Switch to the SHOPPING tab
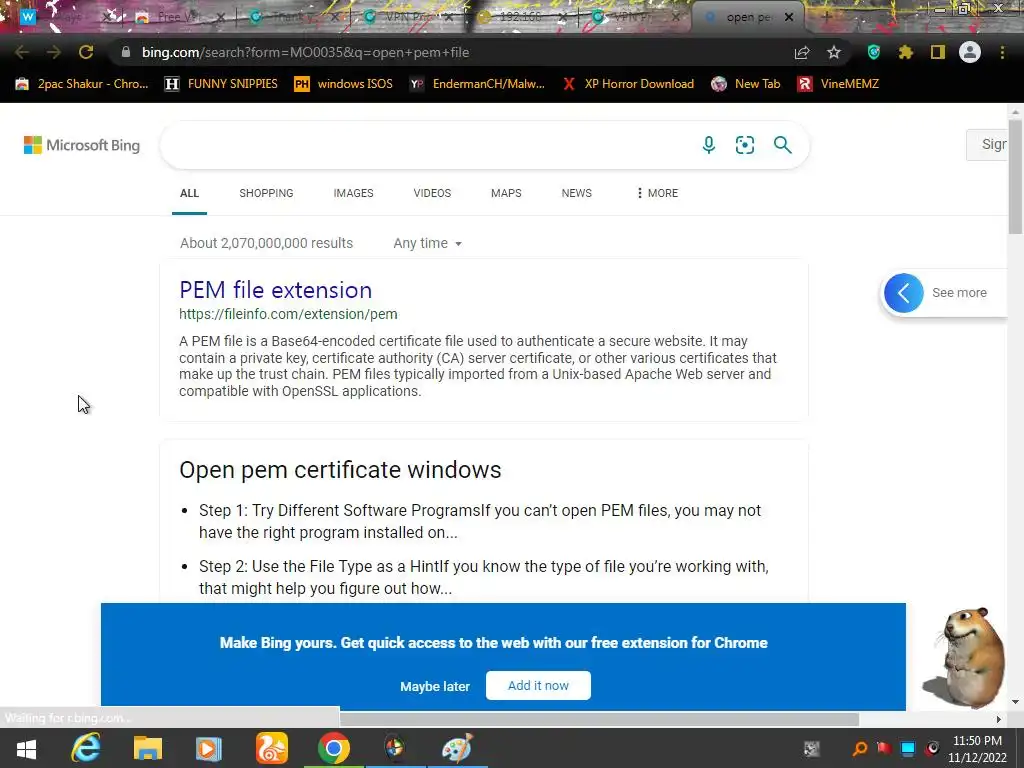Screen dimensions: 1024x768 [266, 193]
